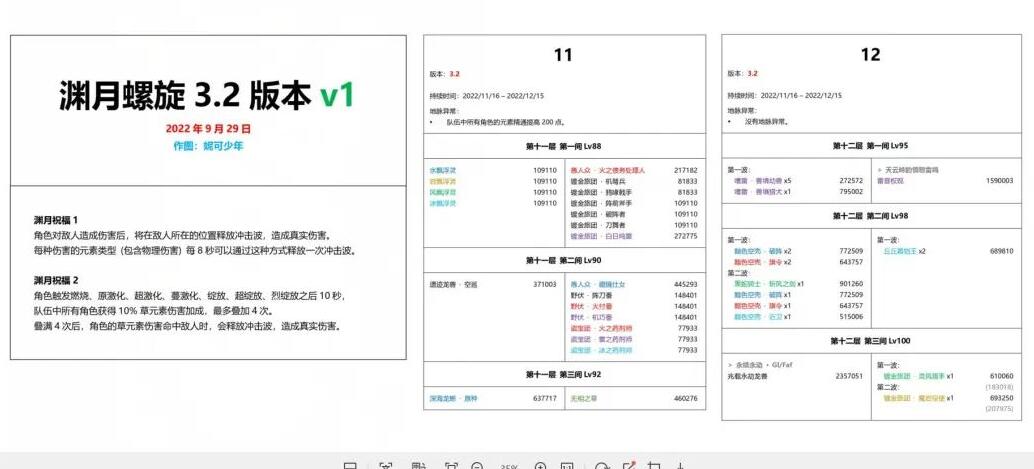The width and height of the screenshot is (1034, 469).
Task: Click the HP value 217182
Action: pyautogui.click(x=686, y=170)
